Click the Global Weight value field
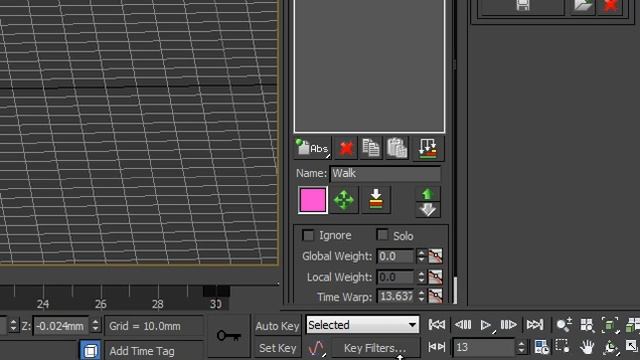640x360 pixels. (395, 256)
